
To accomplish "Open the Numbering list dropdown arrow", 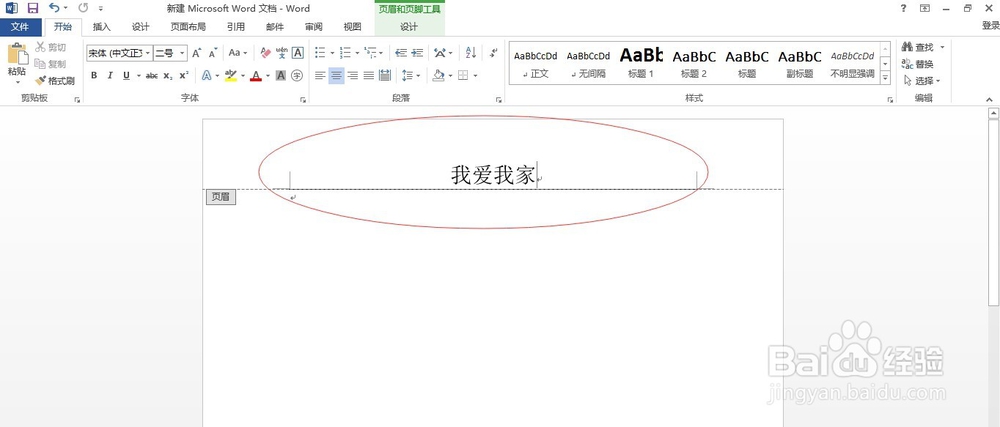I will [357, 53].
